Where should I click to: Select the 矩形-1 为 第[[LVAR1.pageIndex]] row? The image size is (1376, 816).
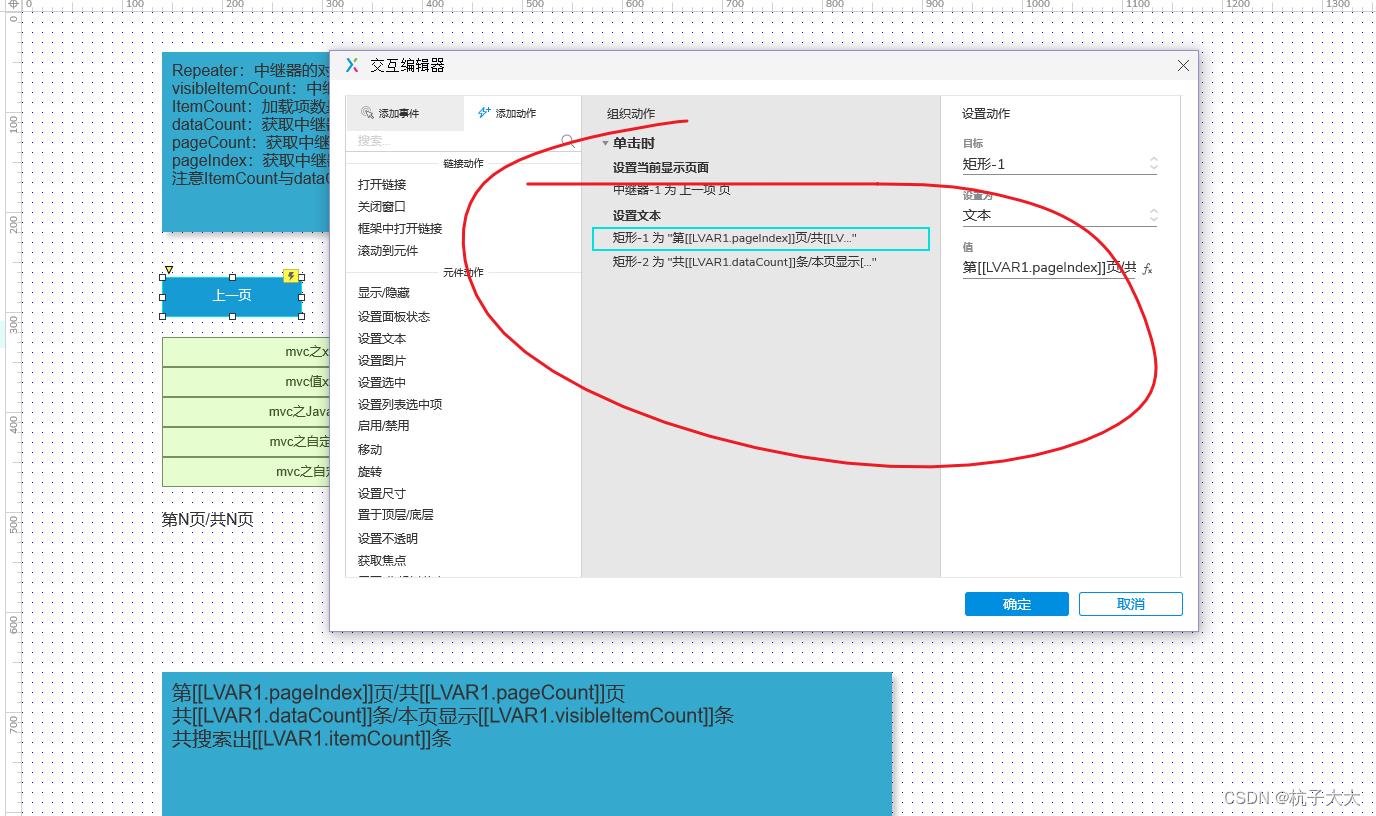click(760, 239)
